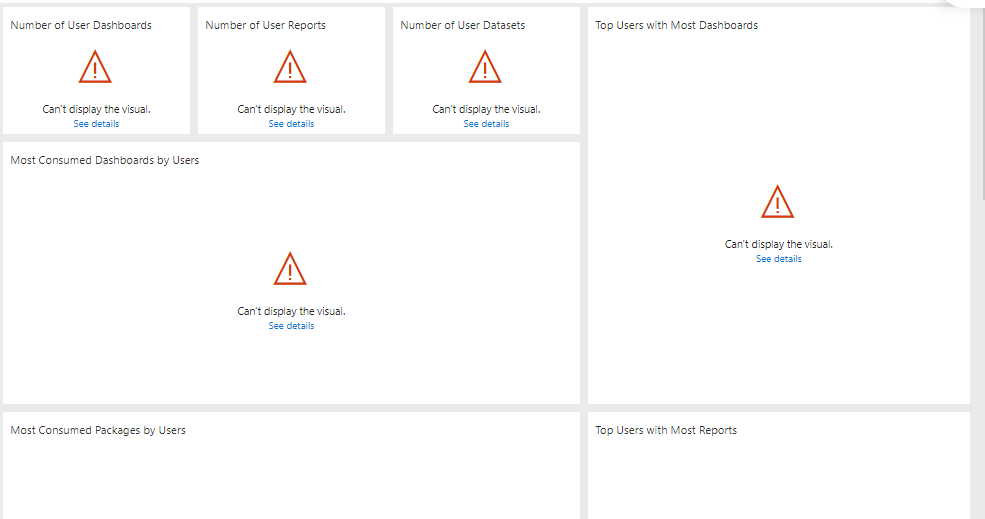This screenshot has height=519, width=985.
Task: Click warning icon in Number of User Reports tile
Action: point(290,67)
